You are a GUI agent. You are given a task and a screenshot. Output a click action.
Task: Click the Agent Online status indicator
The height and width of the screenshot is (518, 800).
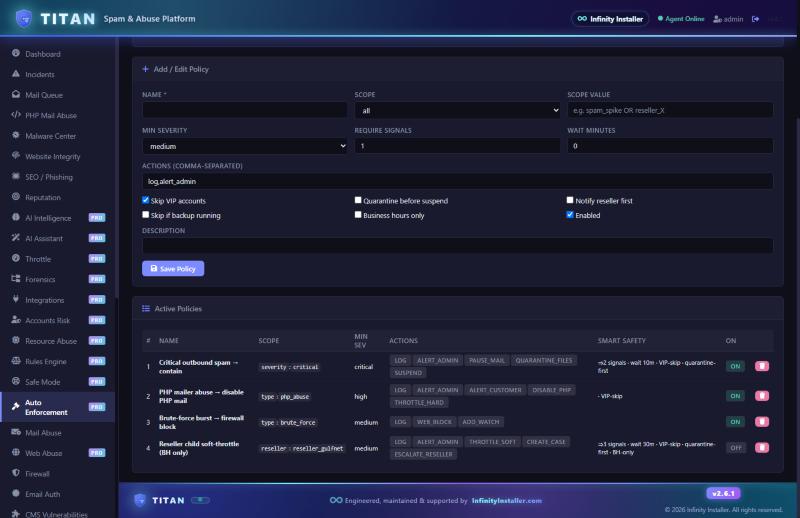[681, 19]
